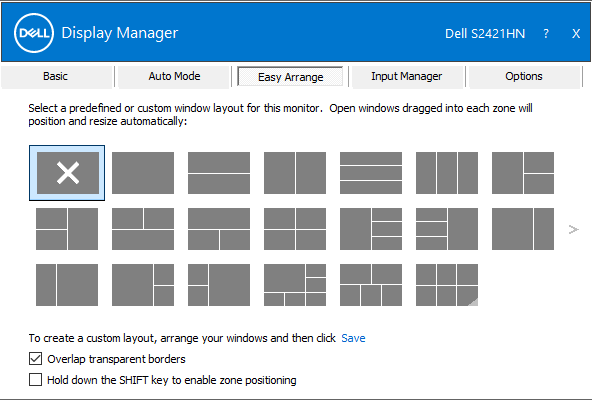Switch to the Basic tab

tap(57, 77)
